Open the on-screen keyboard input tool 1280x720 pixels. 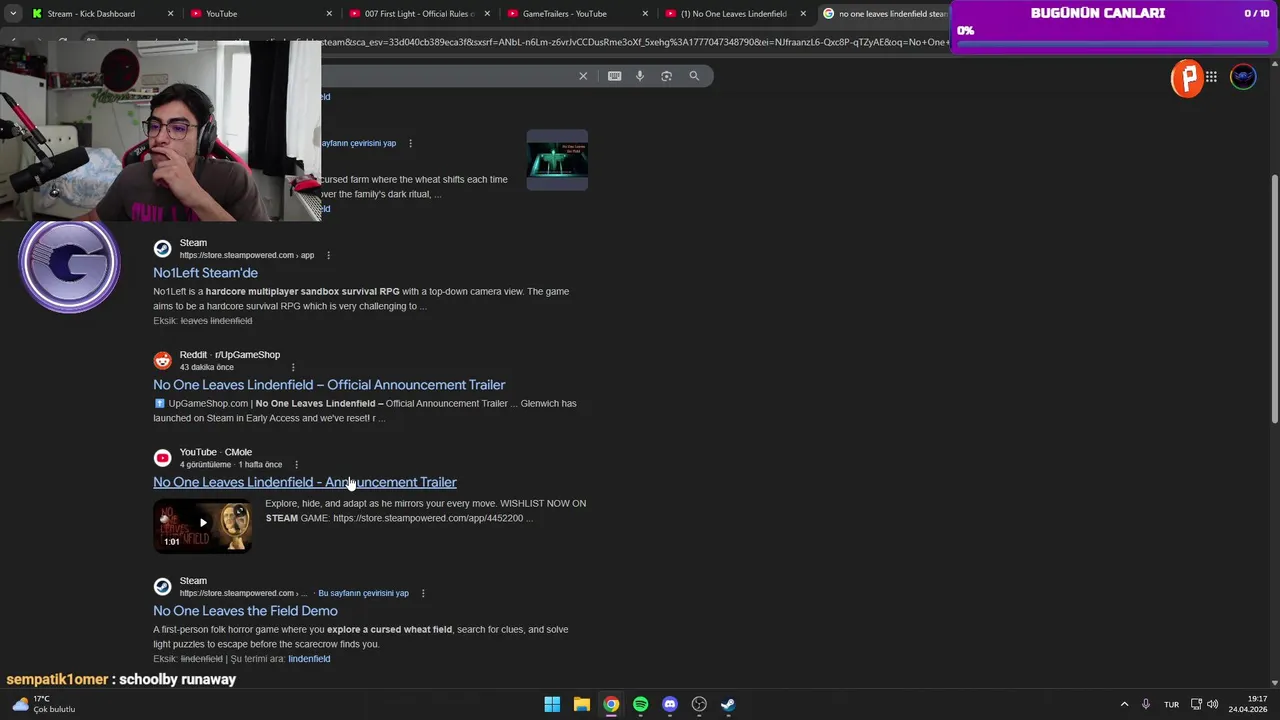tap(614, 76)
